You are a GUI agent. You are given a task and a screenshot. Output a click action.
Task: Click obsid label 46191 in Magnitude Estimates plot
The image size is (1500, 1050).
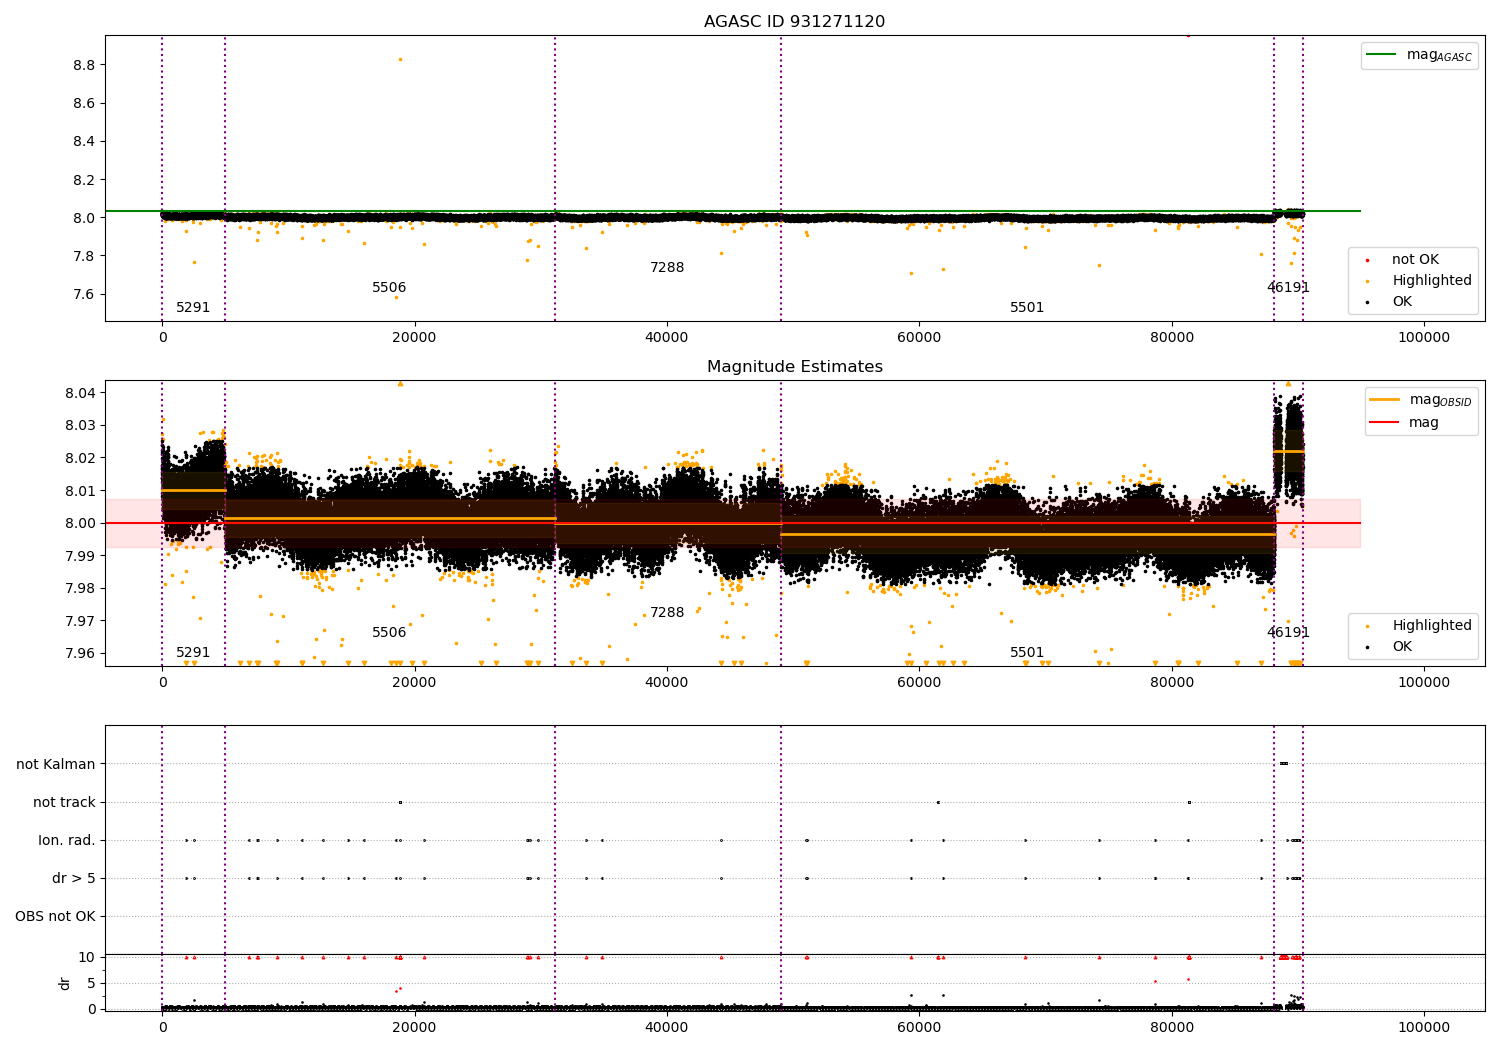[1288, 633]
